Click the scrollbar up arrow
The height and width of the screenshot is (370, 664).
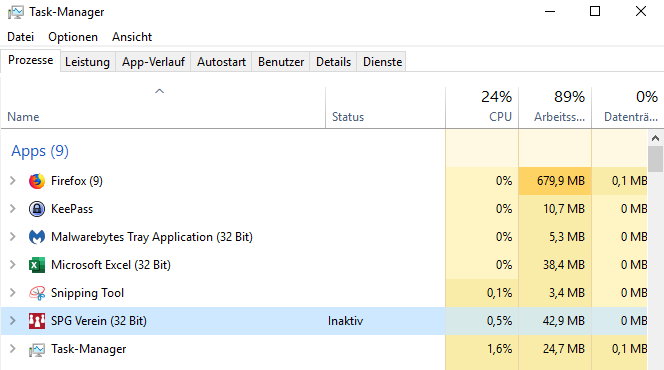656,138
